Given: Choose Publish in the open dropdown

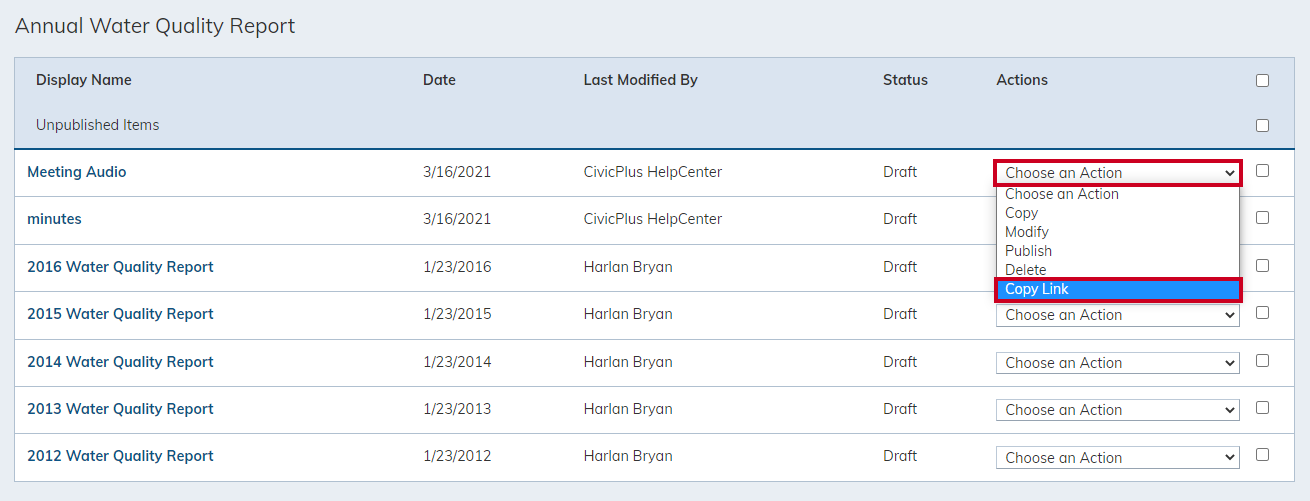Looking at the screenshot, I should click(x=1117, y=251).
